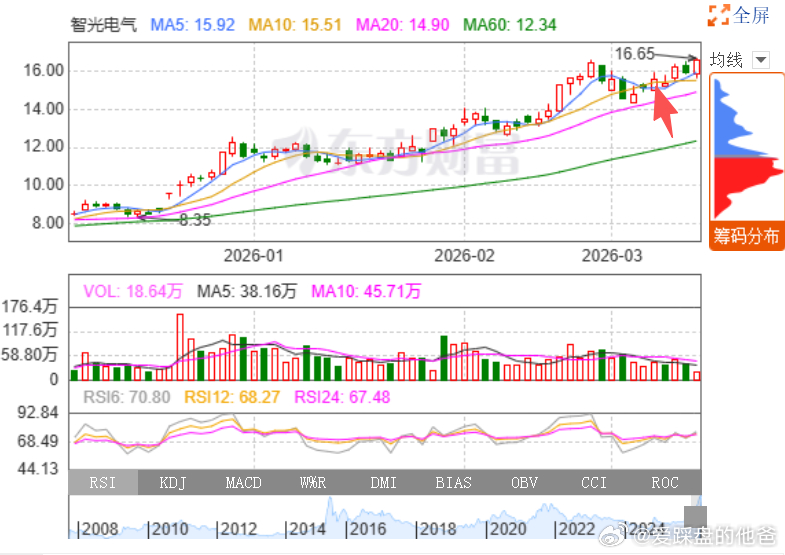Click the 2026-01 date axis label

pos(253,256)
